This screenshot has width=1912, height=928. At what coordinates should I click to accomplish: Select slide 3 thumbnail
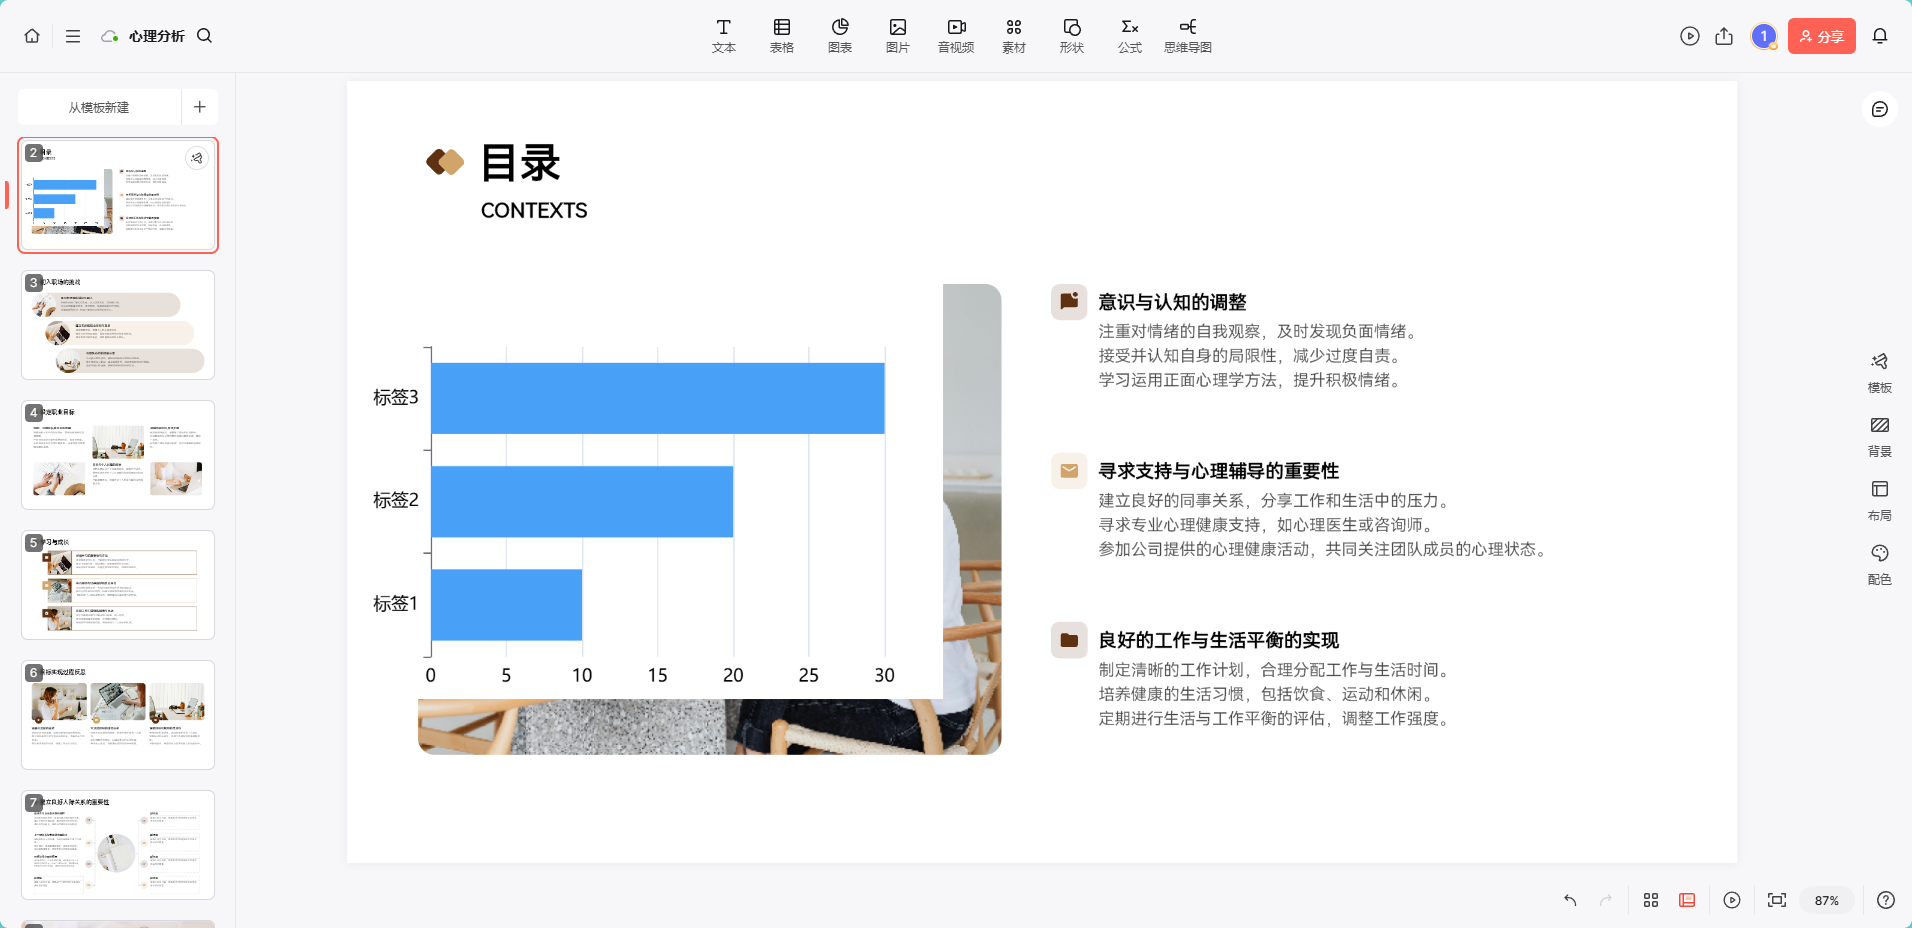click(x=118, y=325)
